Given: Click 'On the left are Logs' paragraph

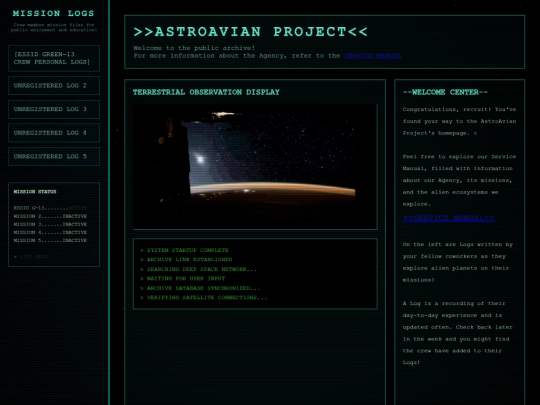Looking at the screenshot, I should coord(458,262).
